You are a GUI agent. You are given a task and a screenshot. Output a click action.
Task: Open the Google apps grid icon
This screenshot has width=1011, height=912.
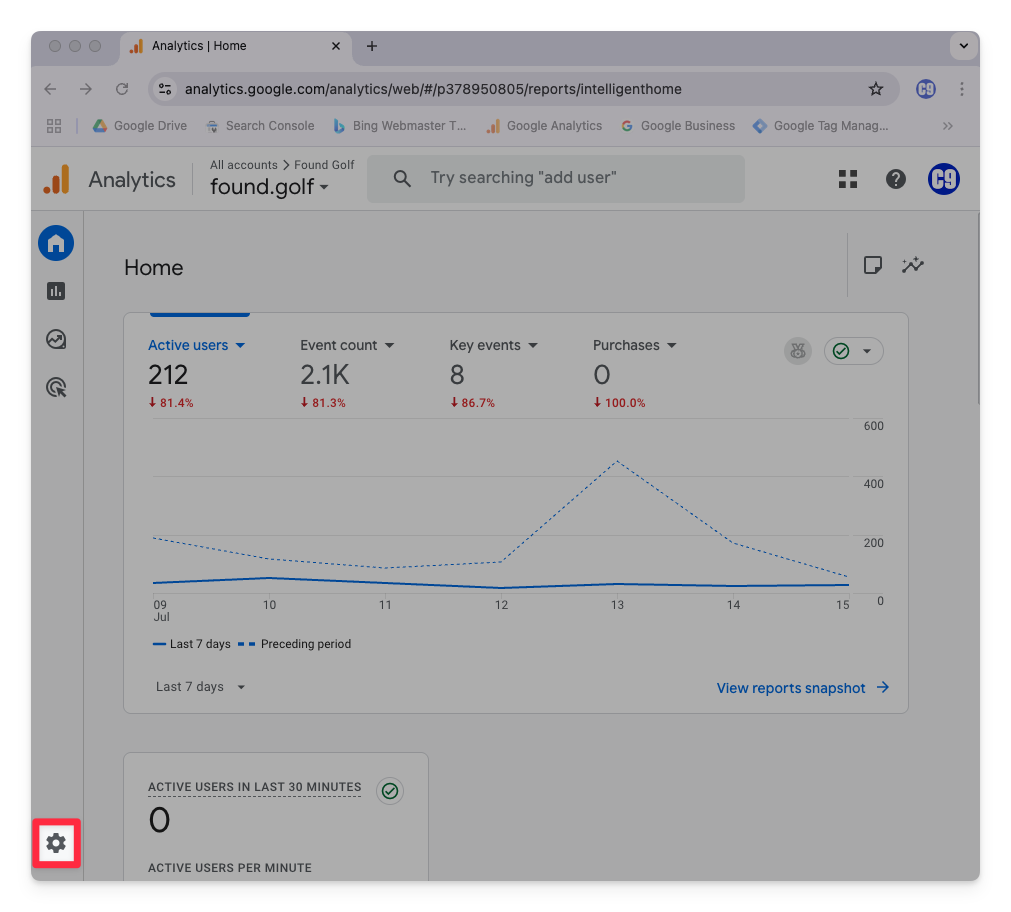click(848, 179)
